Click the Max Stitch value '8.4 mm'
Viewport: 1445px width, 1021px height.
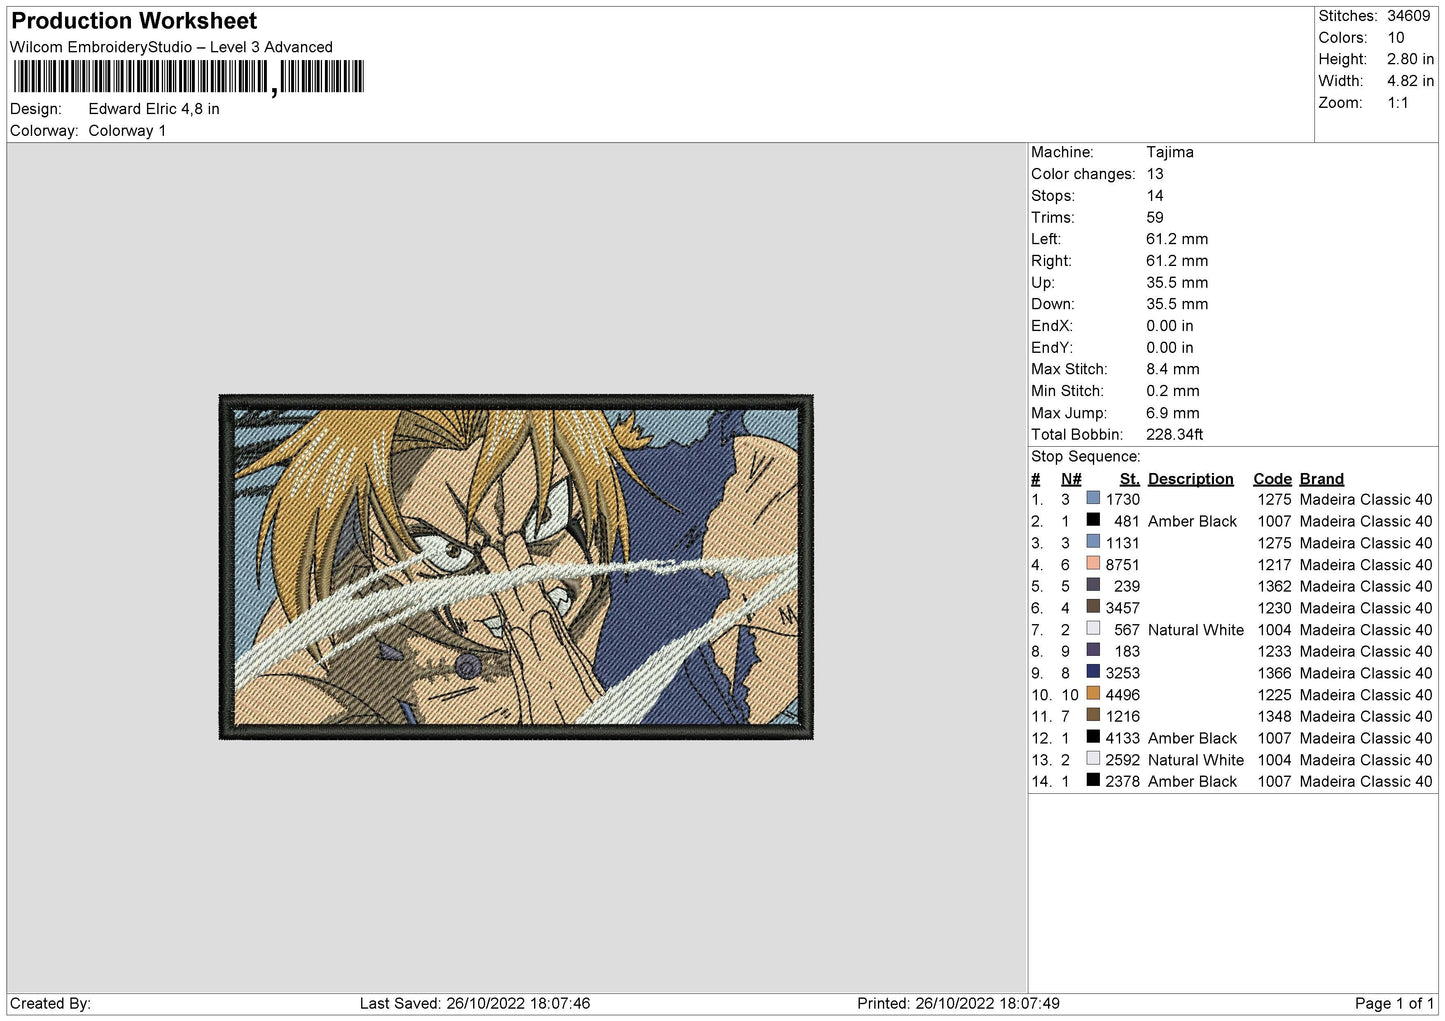1173,369
